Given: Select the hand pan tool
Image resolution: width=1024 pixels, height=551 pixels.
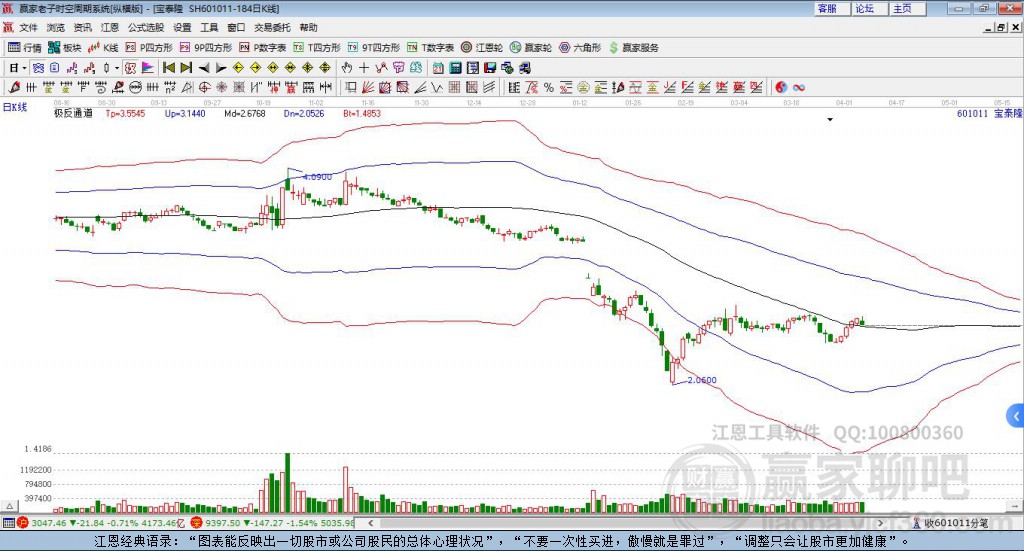Looking at the screenshot, I should tap(347, 68).
